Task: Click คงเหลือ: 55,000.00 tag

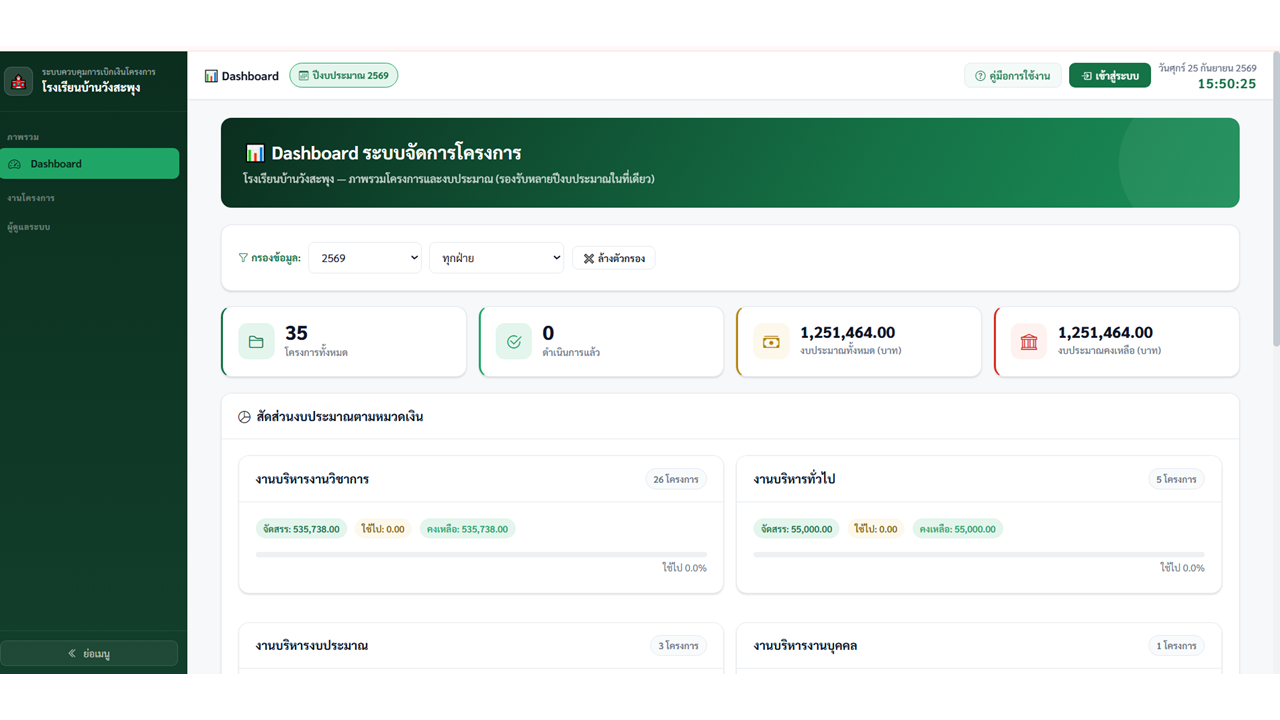Action: coord(957,529)
